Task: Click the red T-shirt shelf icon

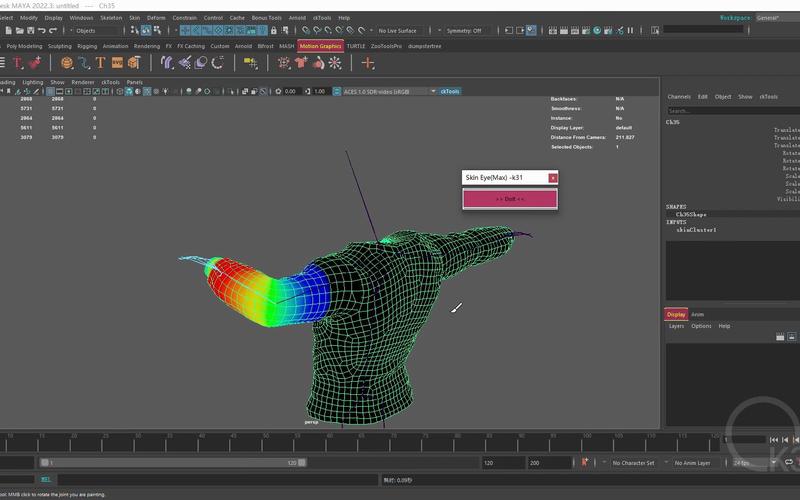Action: (x=300, y=63)
